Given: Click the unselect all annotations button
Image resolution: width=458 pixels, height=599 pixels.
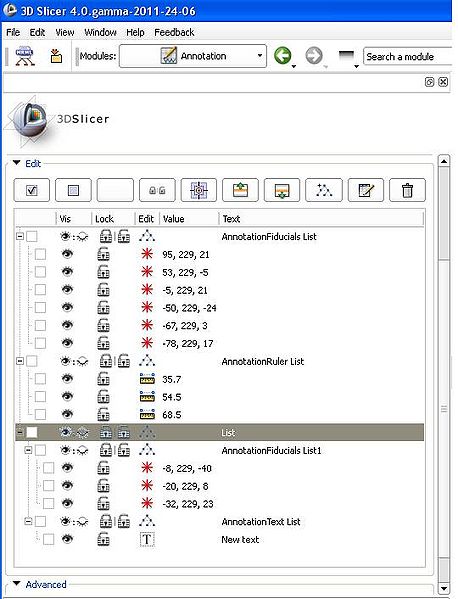Looking at the screenshot, I should point(73,190).
